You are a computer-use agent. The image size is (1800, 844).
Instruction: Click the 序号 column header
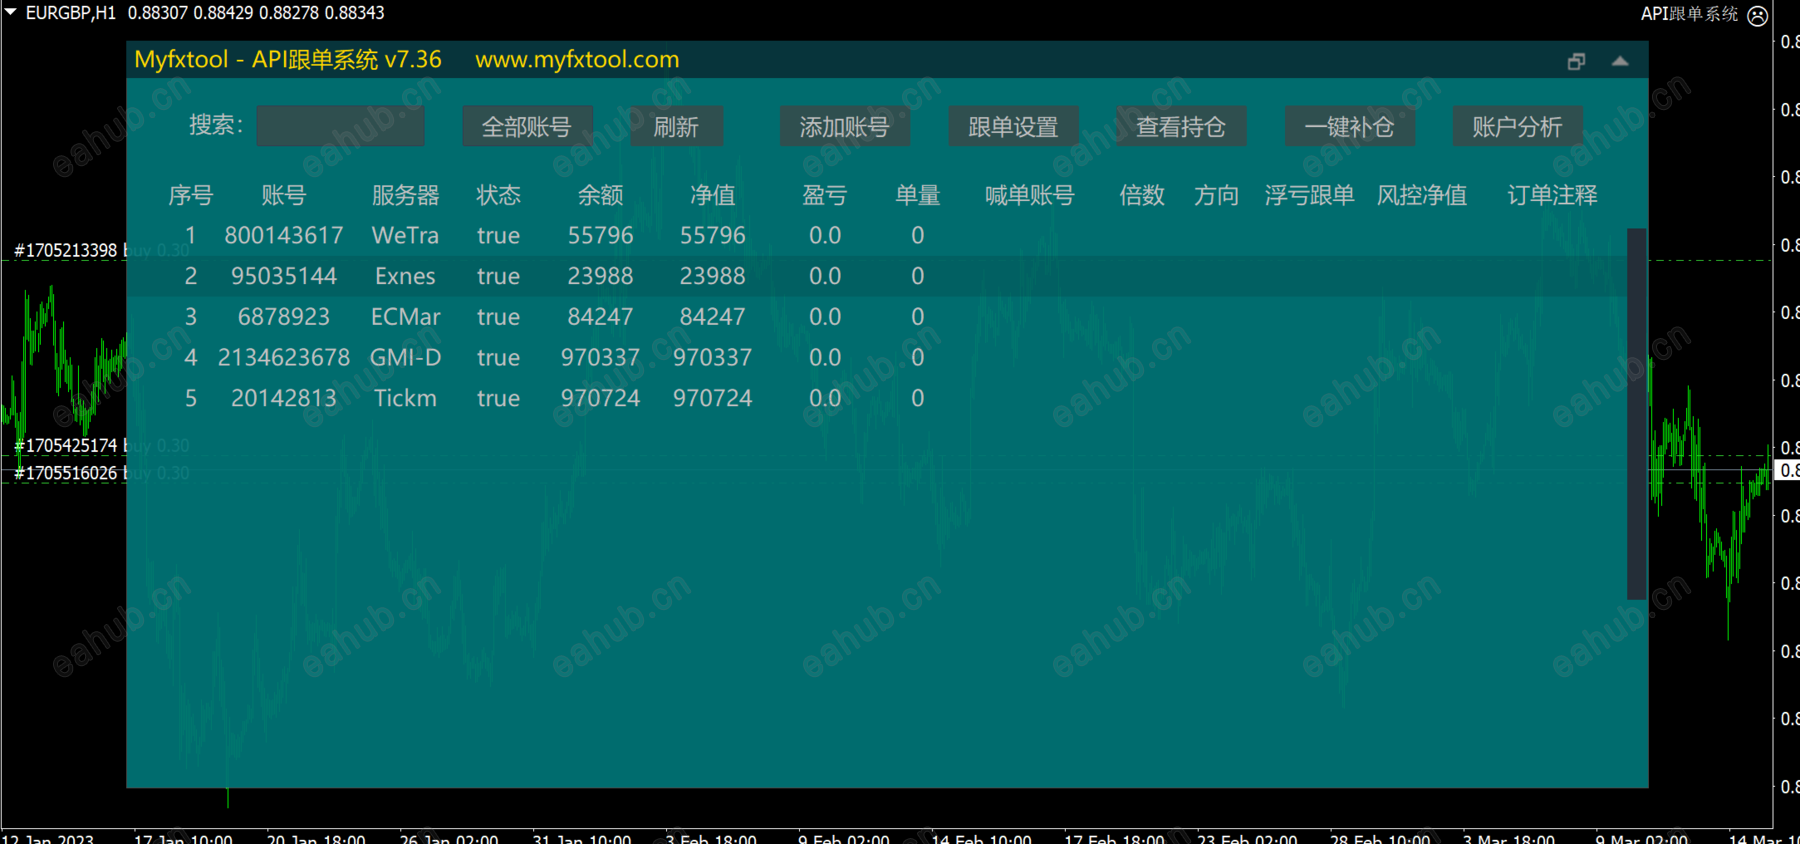point(191,195)
